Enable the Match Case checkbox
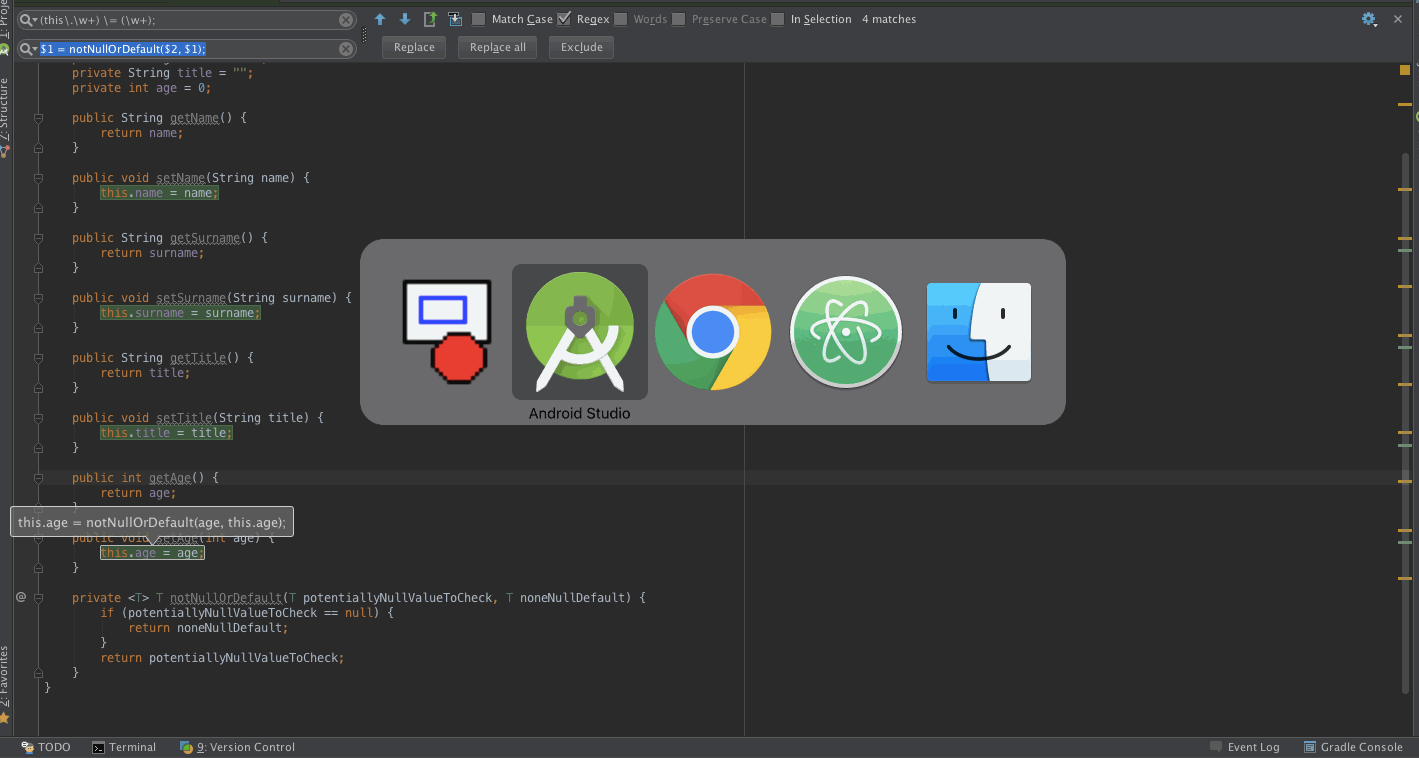This screenshot has height=758, width=1419. click(x=479, y=19)
